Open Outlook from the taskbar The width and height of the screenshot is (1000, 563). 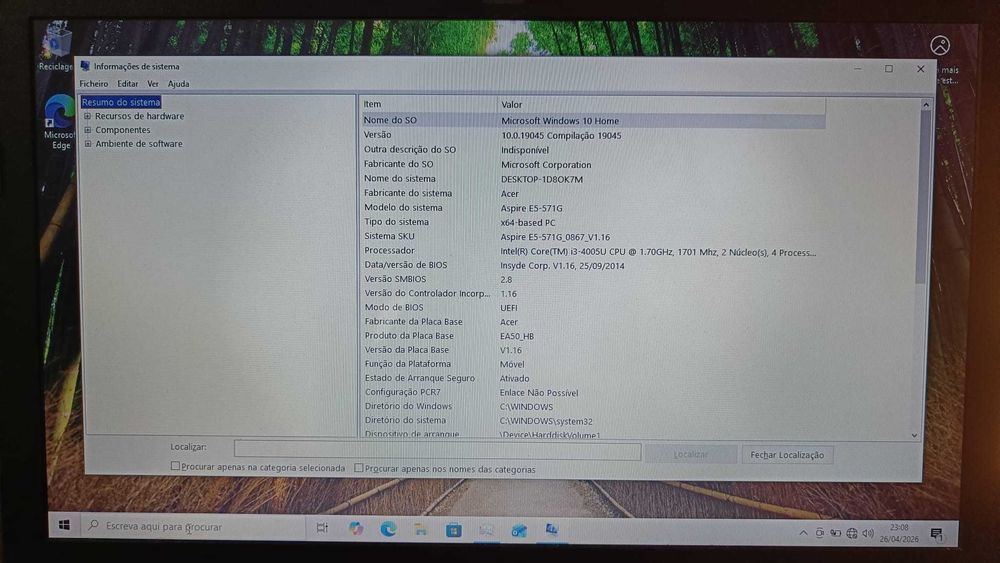point(518,530)
